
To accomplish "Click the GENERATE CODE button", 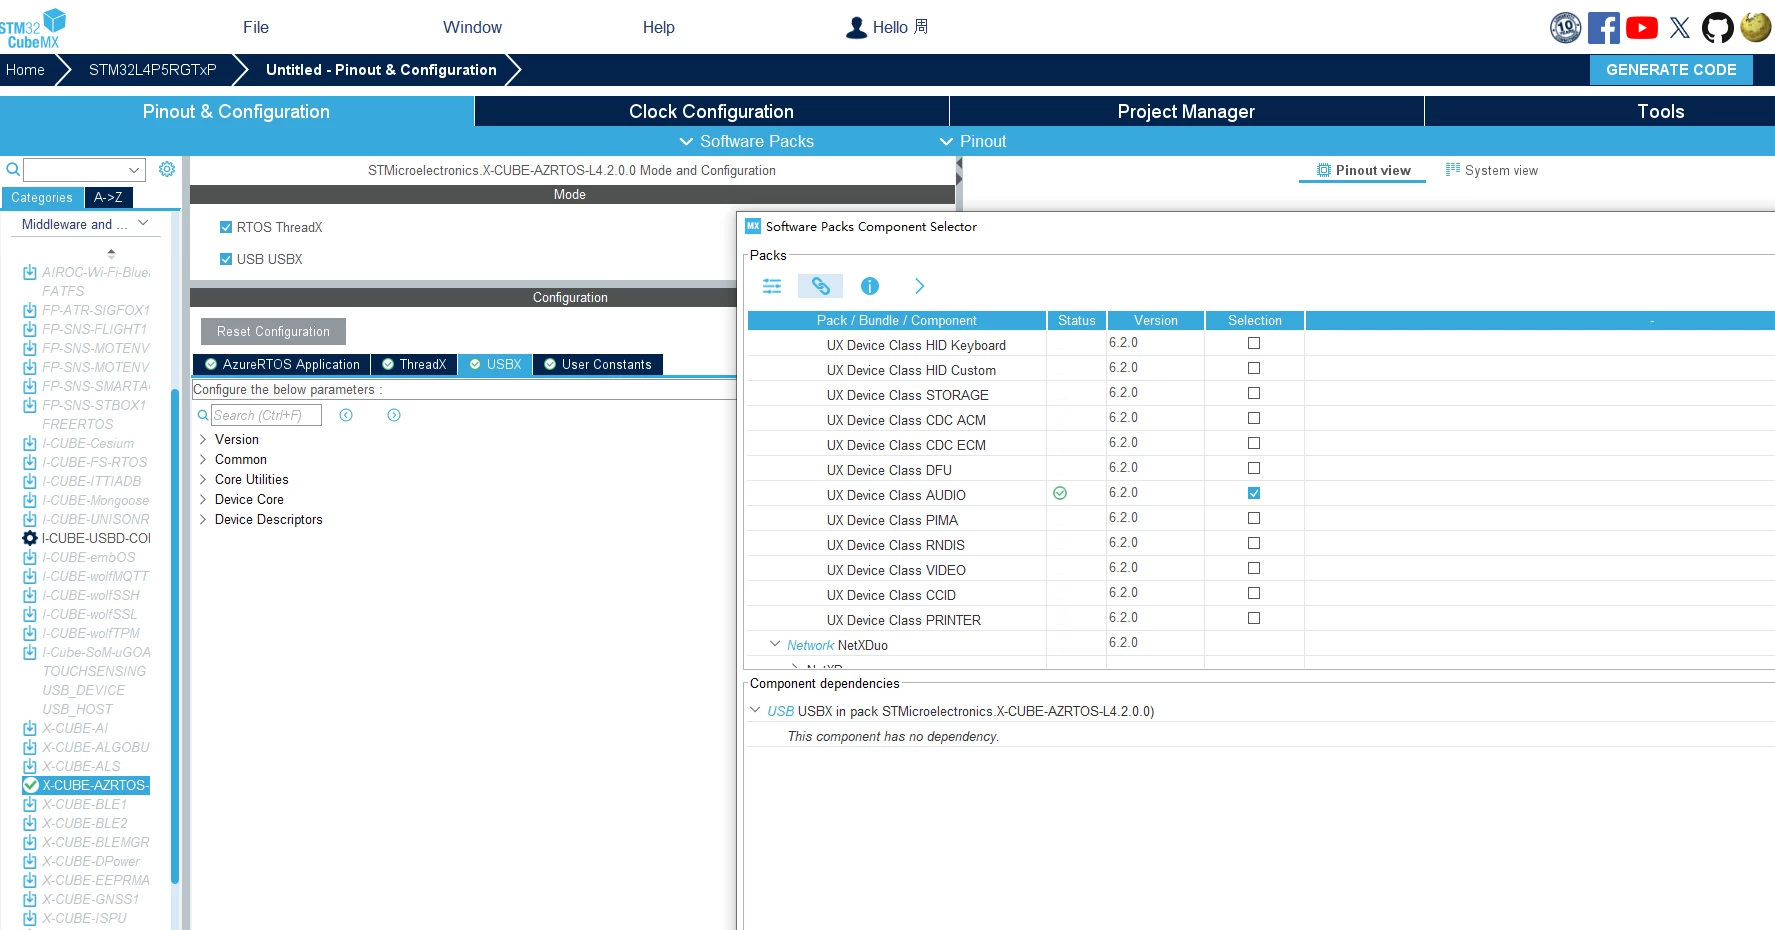I will tap(1671, 69).
